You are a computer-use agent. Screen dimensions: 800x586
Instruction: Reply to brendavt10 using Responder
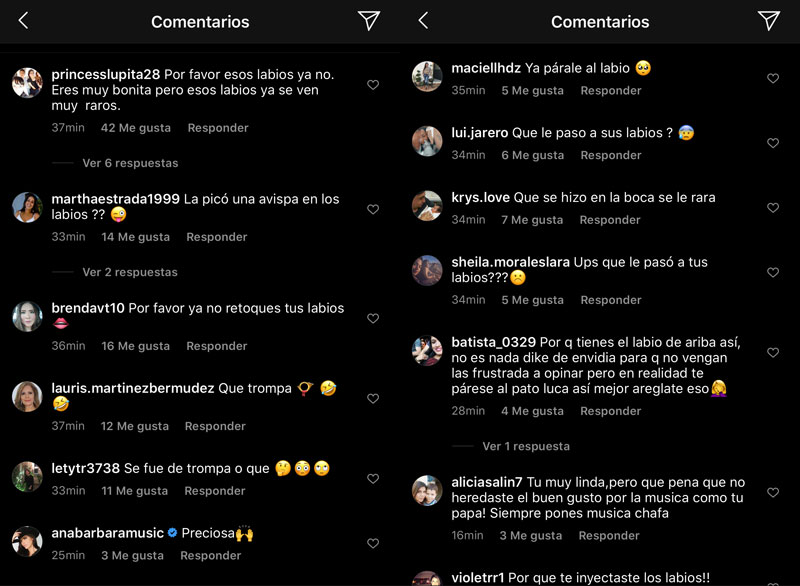pyautogui.click(x=216, y=346)
